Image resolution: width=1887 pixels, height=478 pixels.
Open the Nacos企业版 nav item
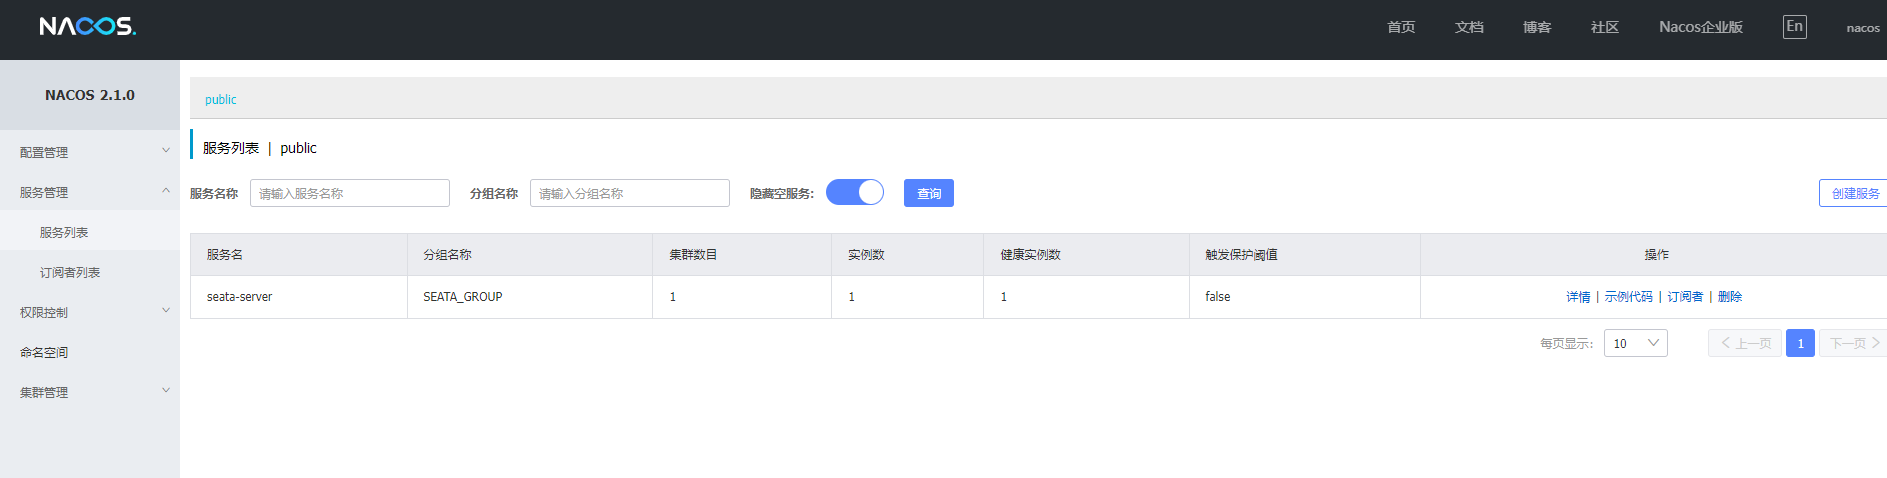click(x=1701, y=27)
